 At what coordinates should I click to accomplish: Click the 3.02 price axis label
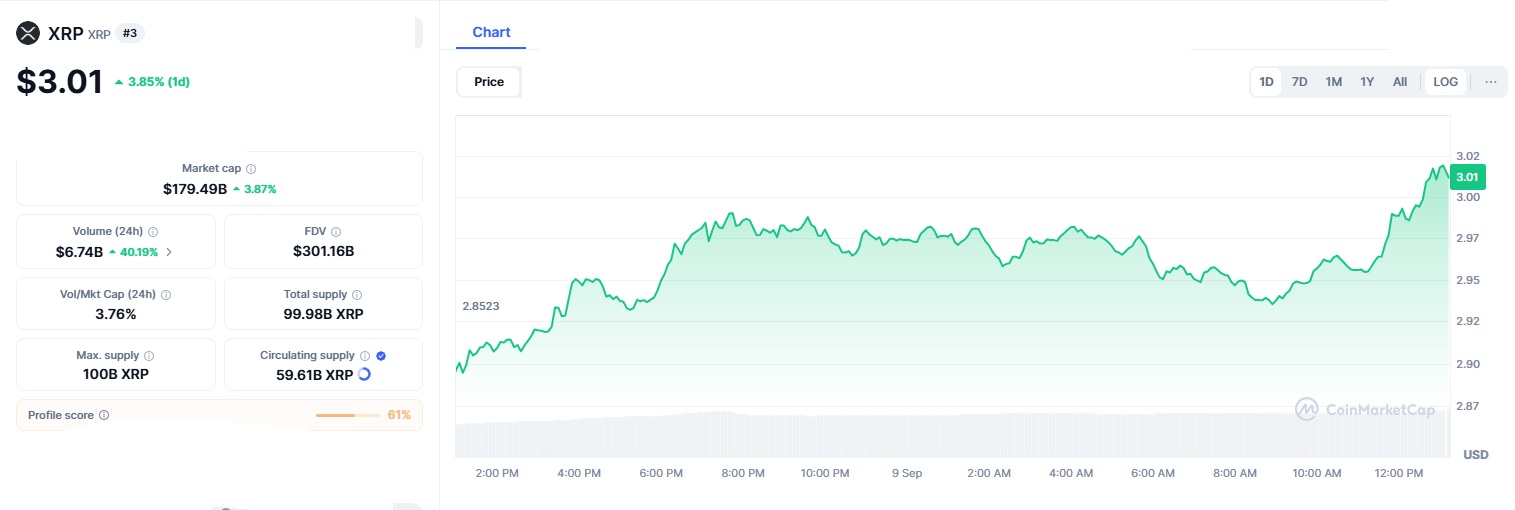[1467, 156]
